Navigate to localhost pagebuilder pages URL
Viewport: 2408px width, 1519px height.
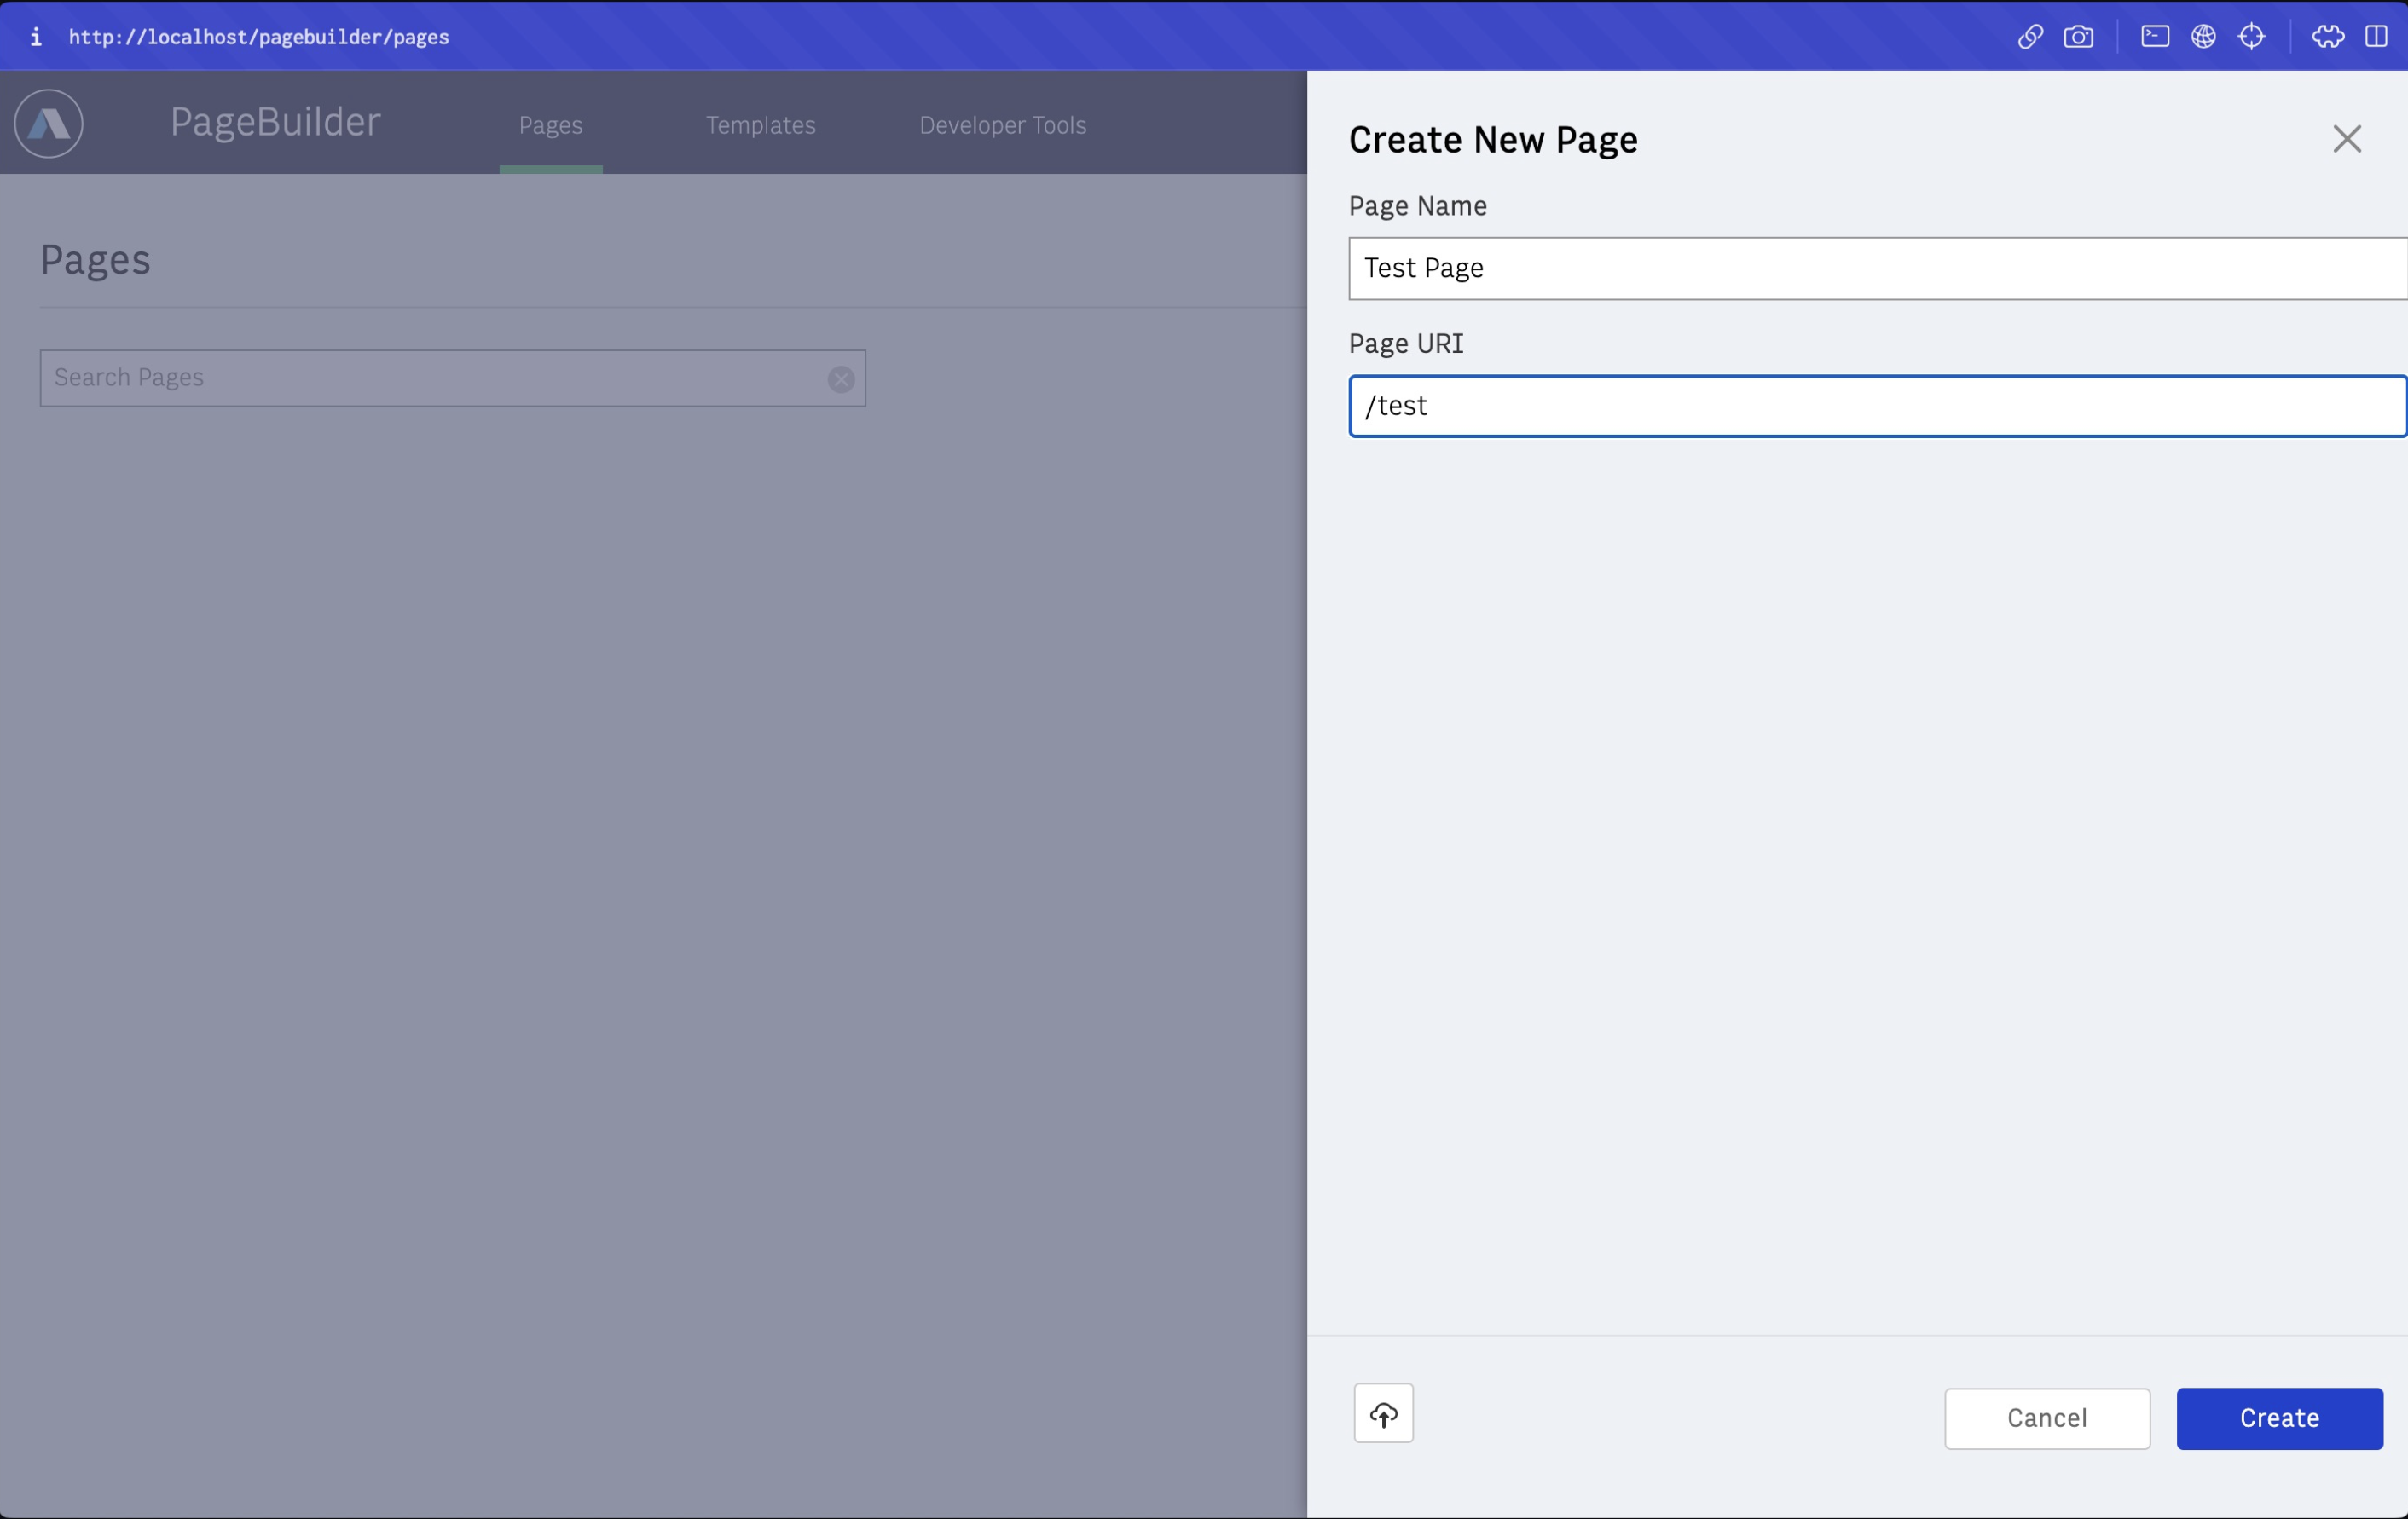click(259, 35)
